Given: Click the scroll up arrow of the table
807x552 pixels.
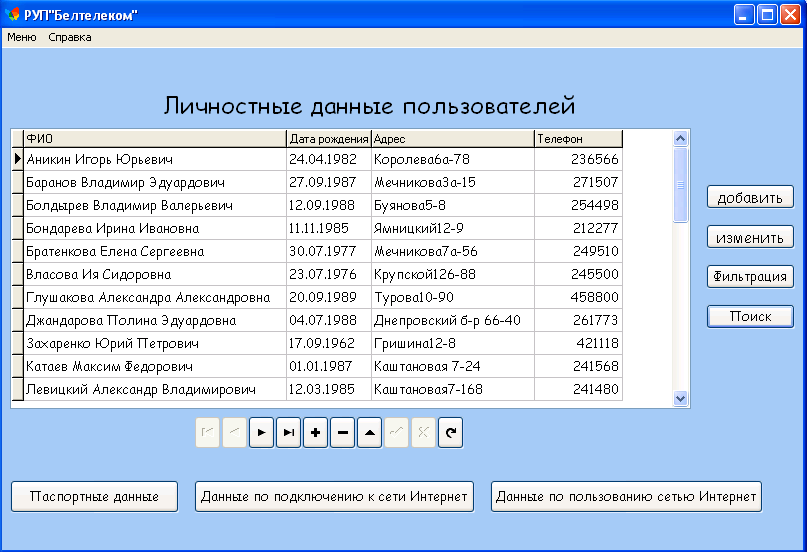Looking at the screenshot, I should pyautogui.click(x=680, y=138).
